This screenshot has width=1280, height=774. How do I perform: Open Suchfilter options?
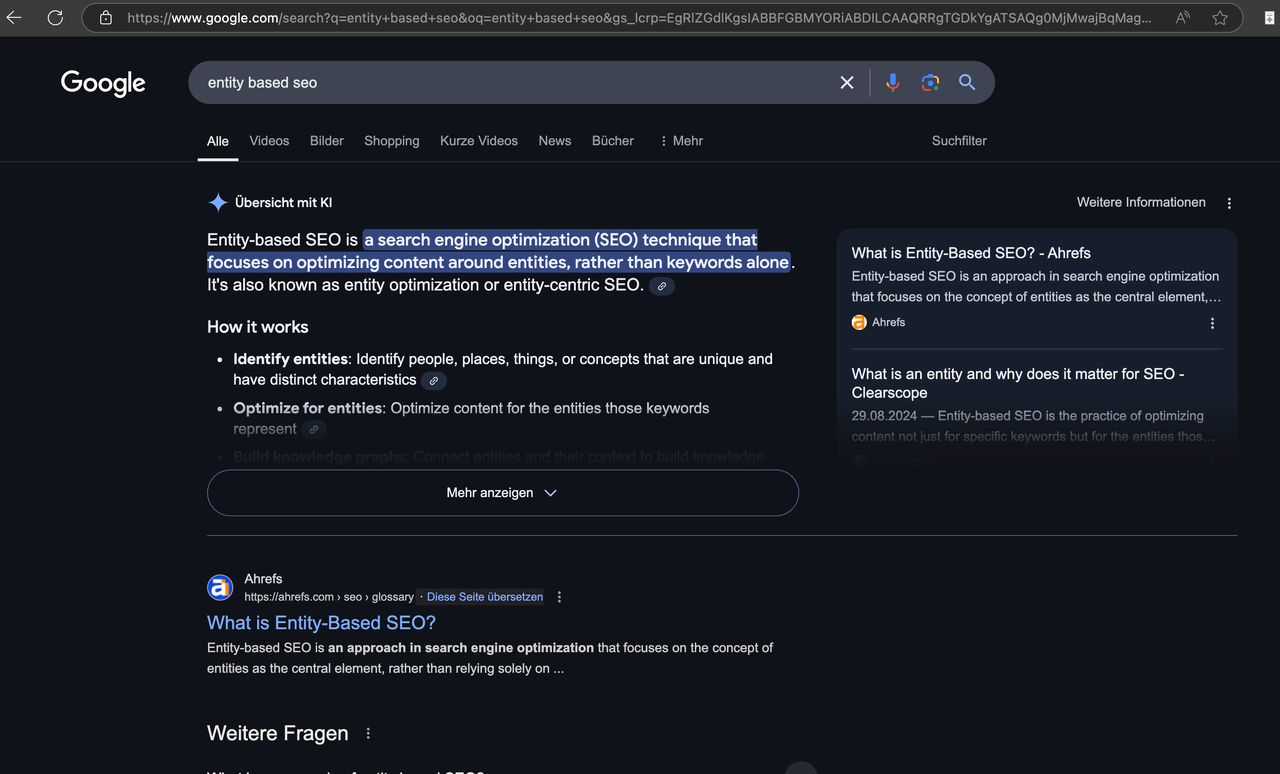pos(959,141)
